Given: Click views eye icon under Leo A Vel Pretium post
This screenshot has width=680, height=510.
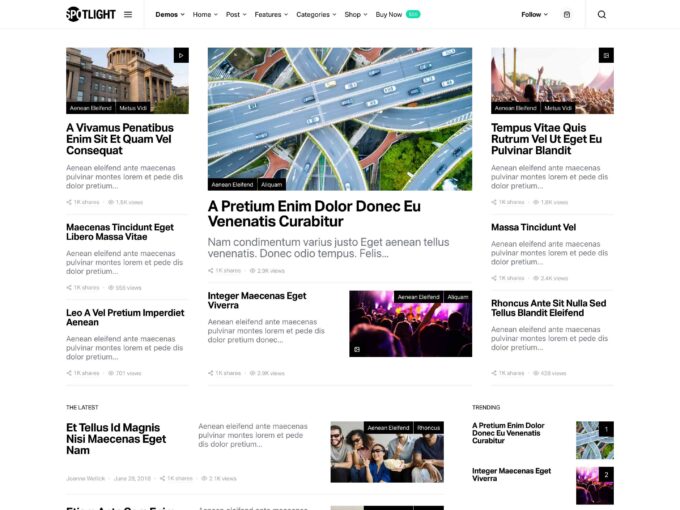Looking at the screenshot, I should (x=111, y=373).
